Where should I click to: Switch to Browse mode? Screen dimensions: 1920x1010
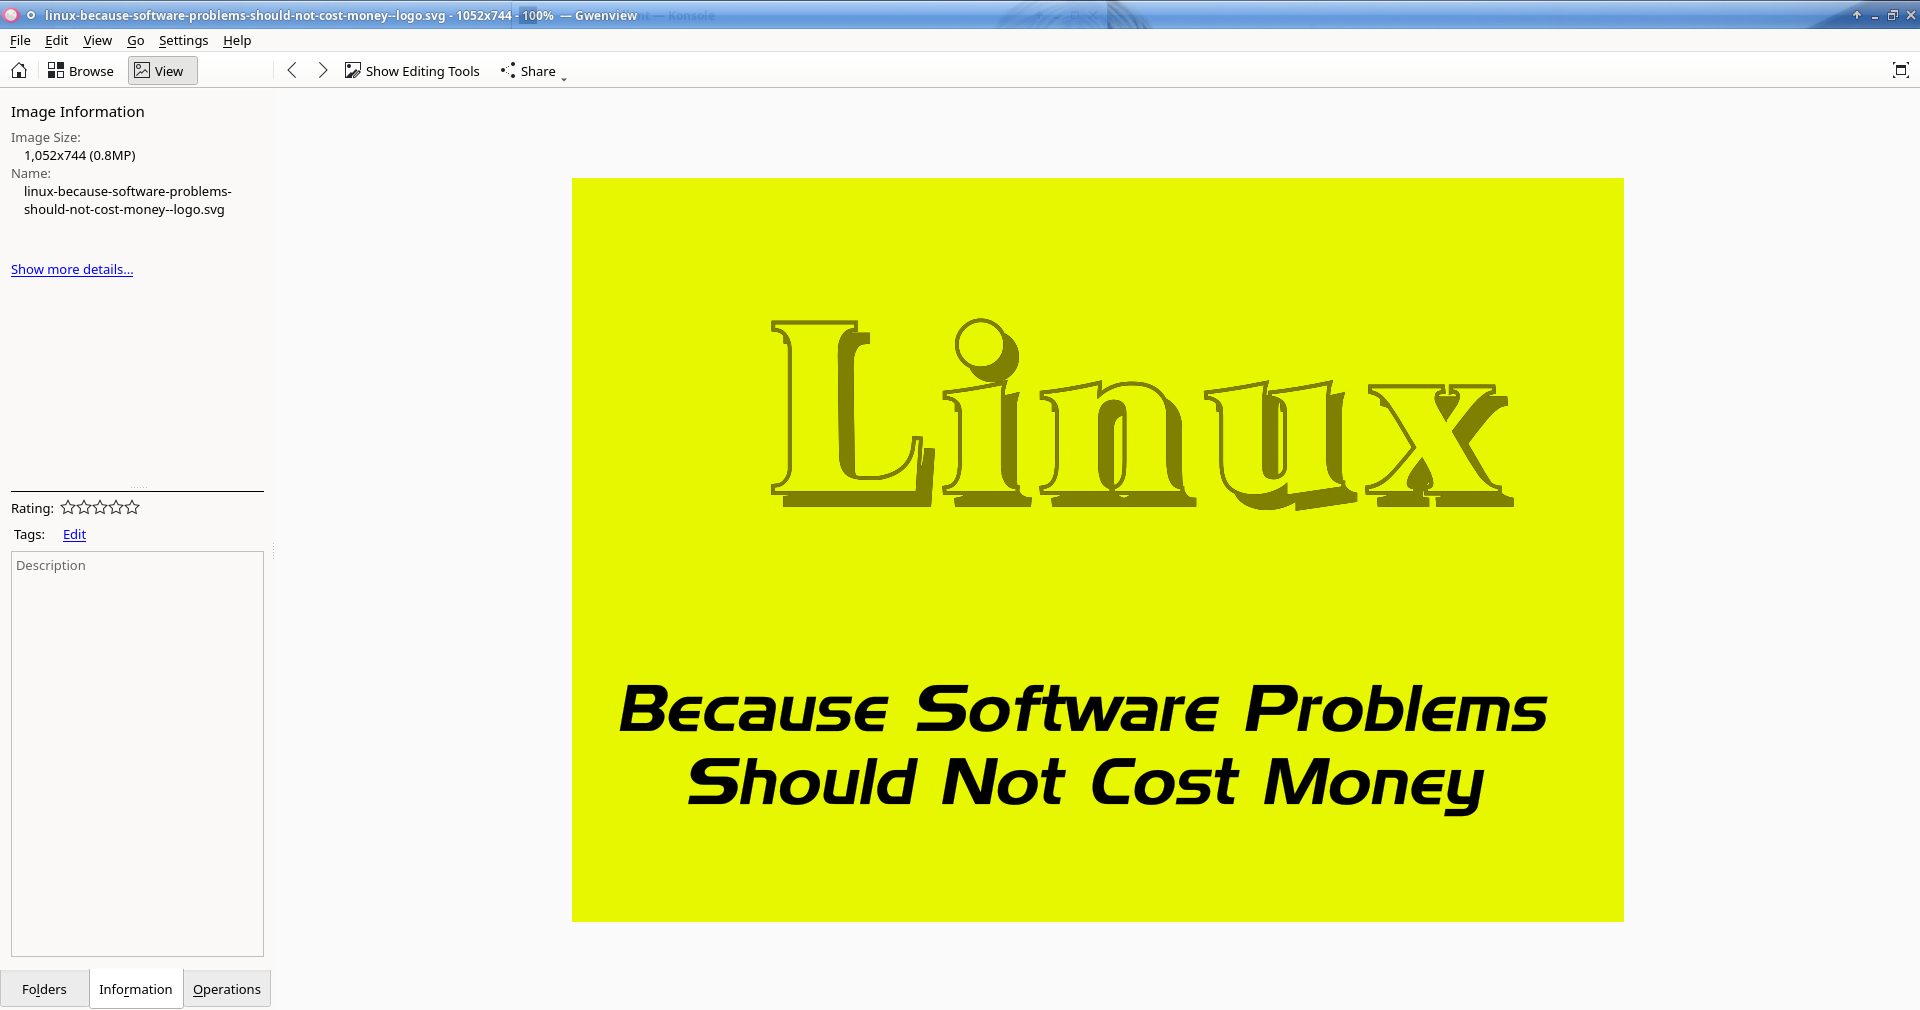point(81,71)
